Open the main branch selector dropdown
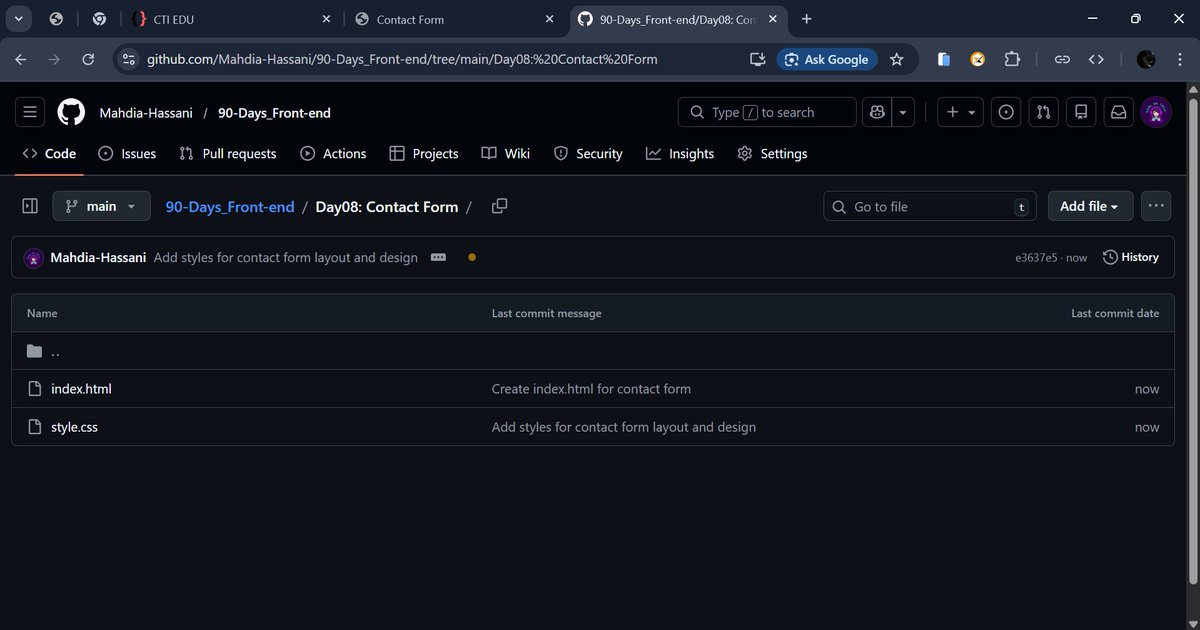1200x630 pixels. [x=102, y=206]
